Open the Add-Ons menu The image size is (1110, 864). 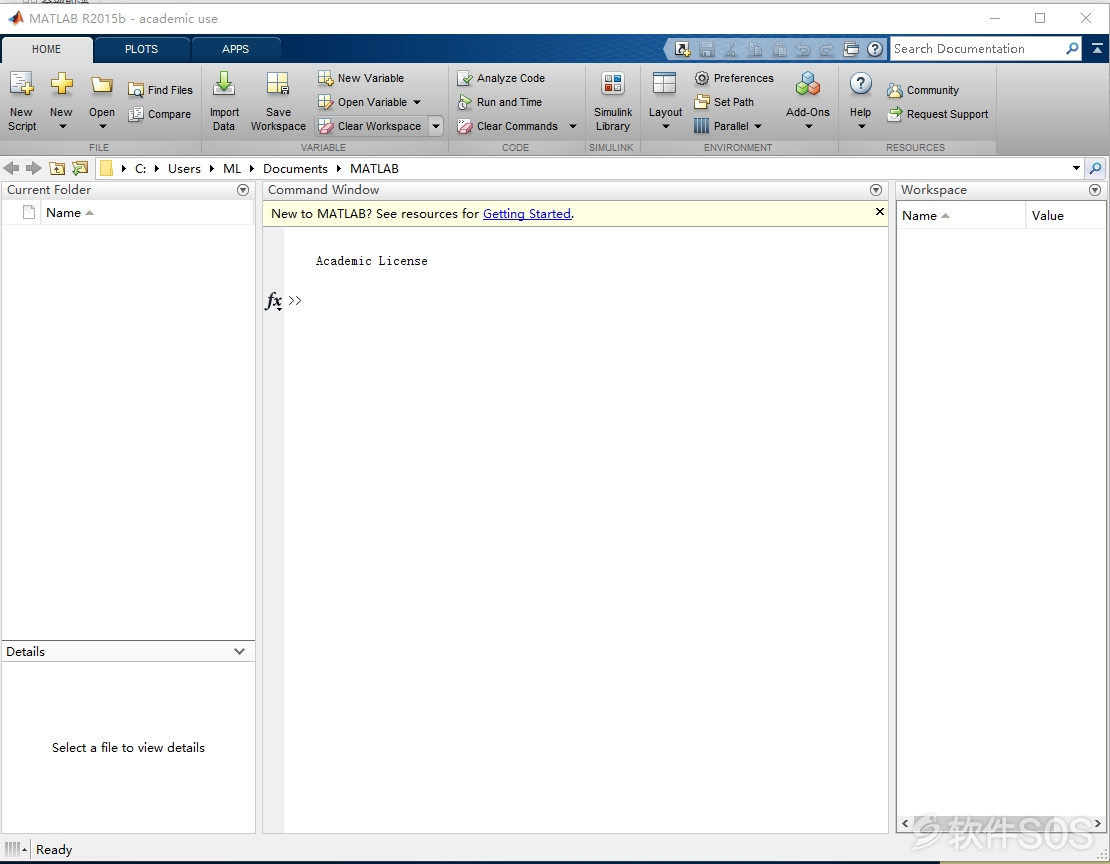point(808,101)
